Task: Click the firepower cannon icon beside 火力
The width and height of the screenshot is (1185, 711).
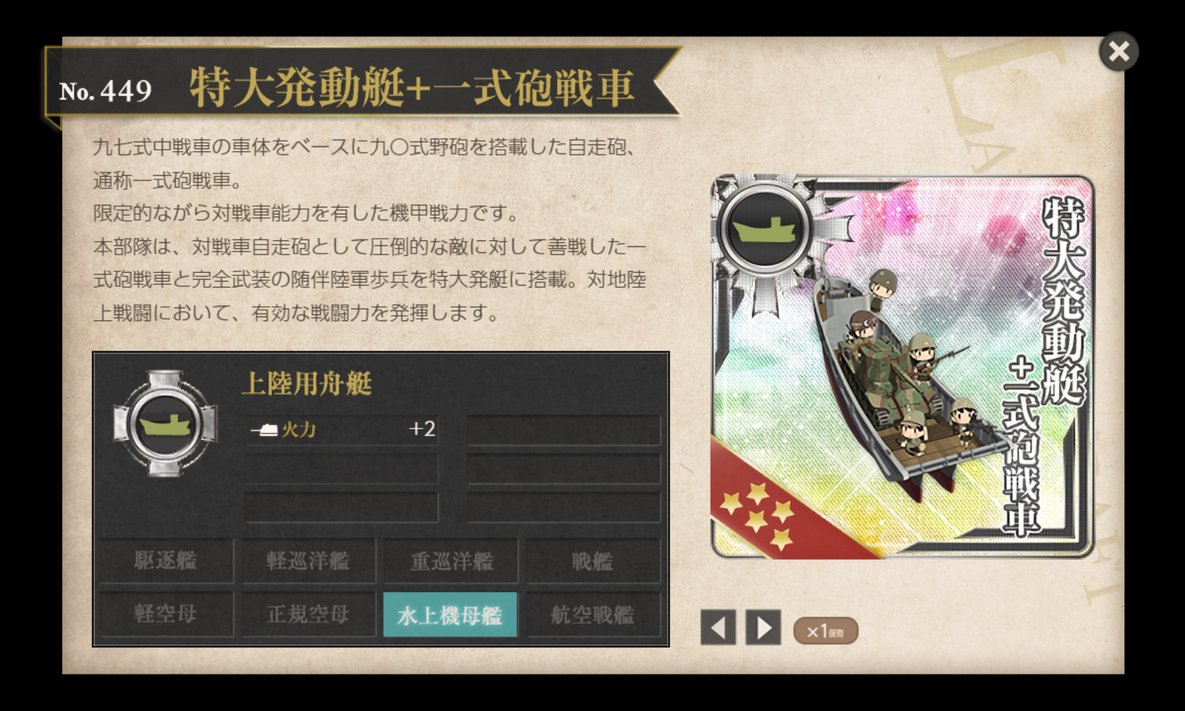Action: 265,430
